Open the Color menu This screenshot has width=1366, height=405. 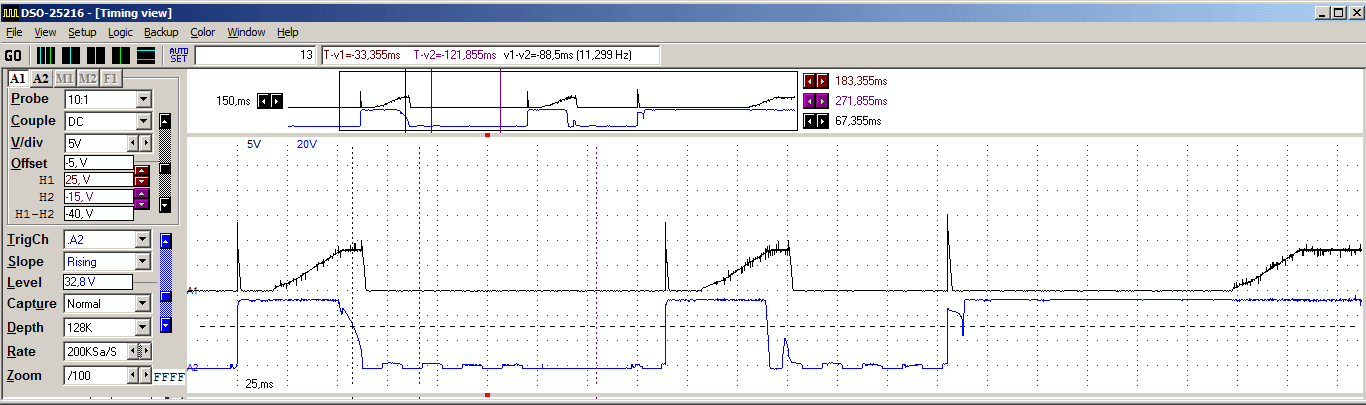tap(202, 32)
